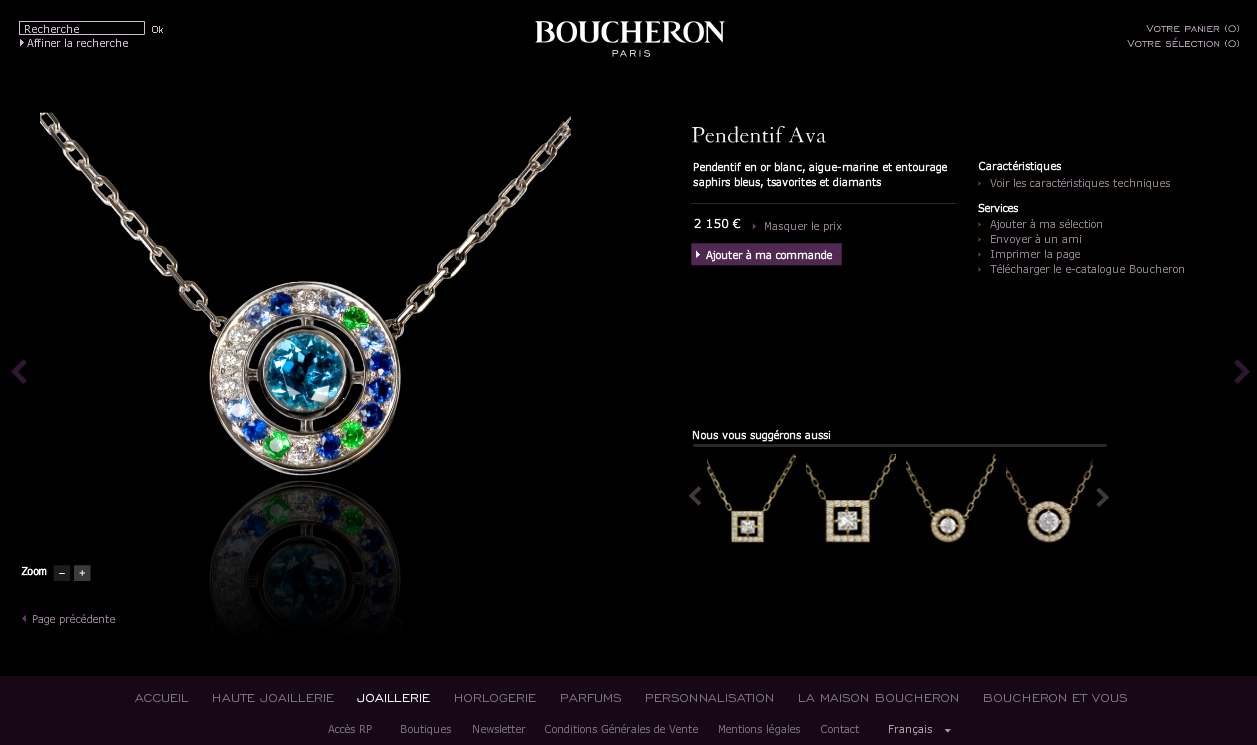Click the Boucheron Paris logo
1257x745 pixels.
[x=630, y=38]
